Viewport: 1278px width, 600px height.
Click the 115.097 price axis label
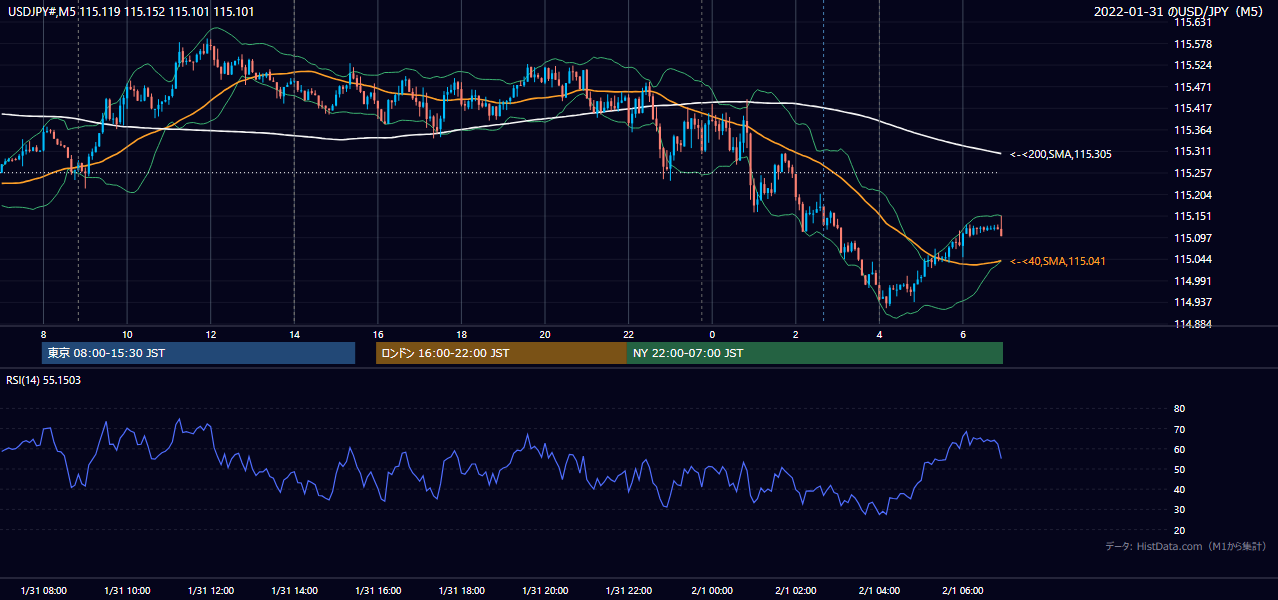pos(1192,238)
